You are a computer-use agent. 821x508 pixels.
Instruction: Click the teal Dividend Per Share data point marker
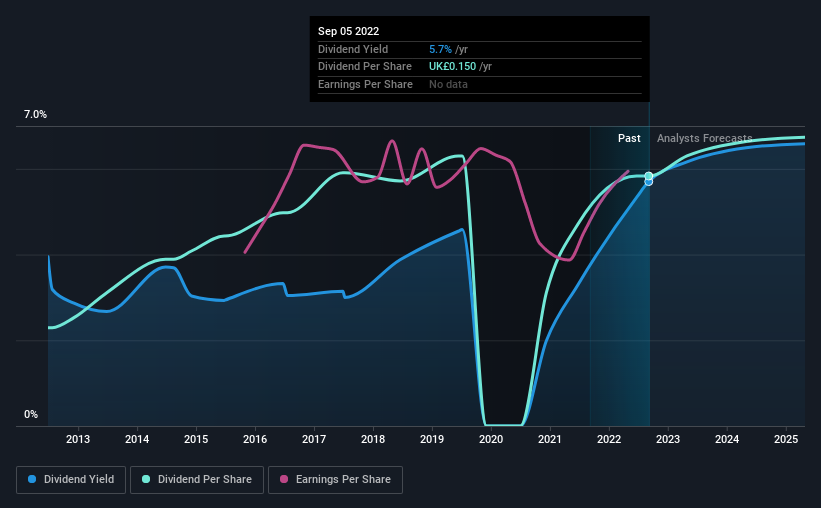[649, 176]
